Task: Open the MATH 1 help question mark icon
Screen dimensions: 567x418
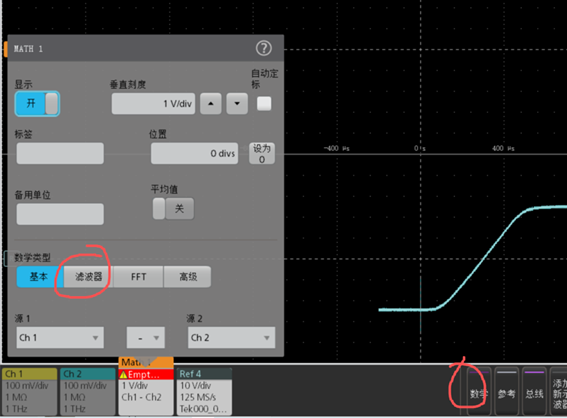Action: tap(264, 48)
